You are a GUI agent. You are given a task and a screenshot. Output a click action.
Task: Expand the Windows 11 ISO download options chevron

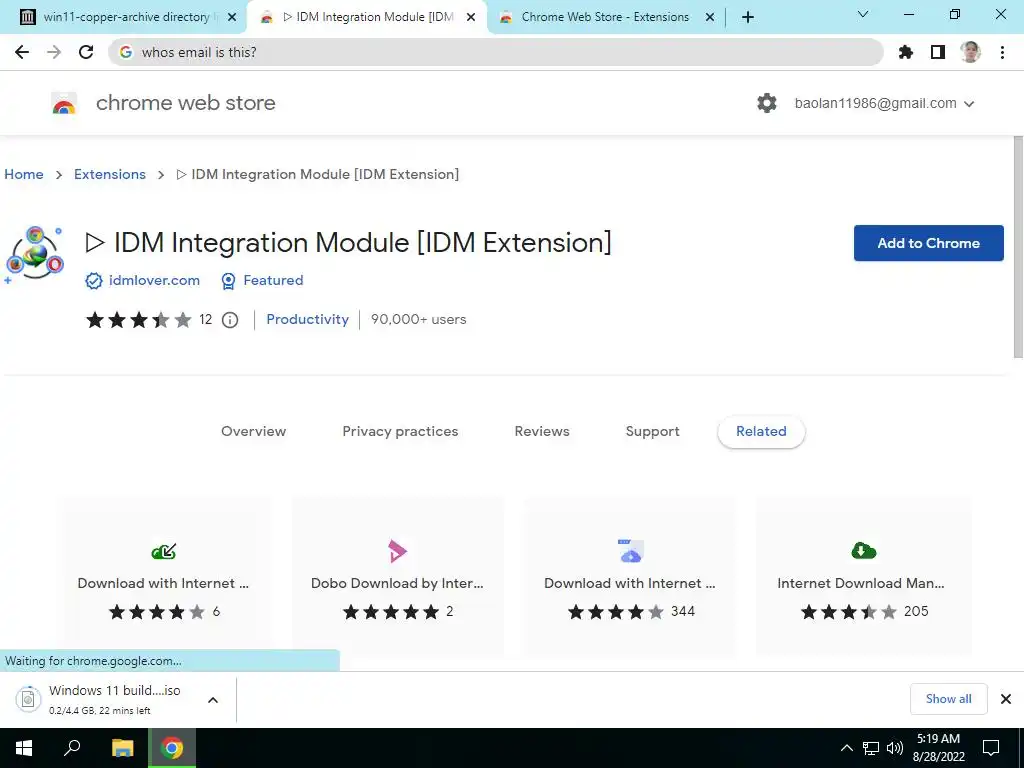213,700
